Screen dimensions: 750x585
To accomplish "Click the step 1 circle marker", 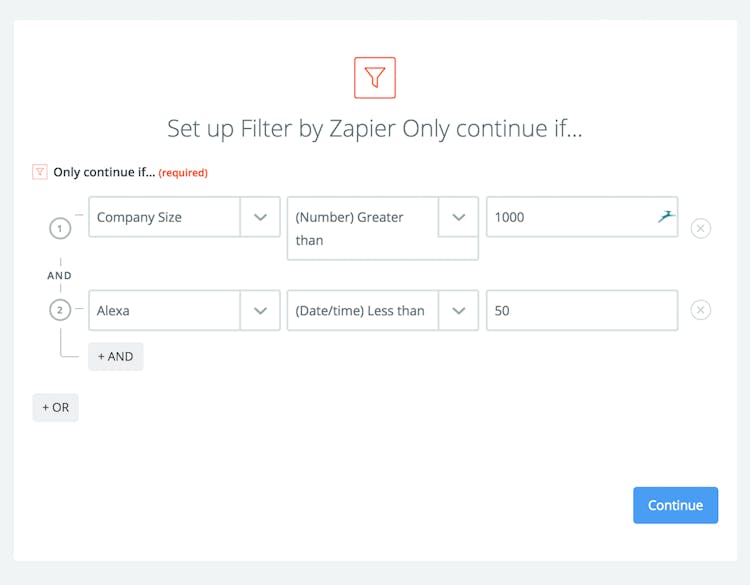I will [59, 229].
